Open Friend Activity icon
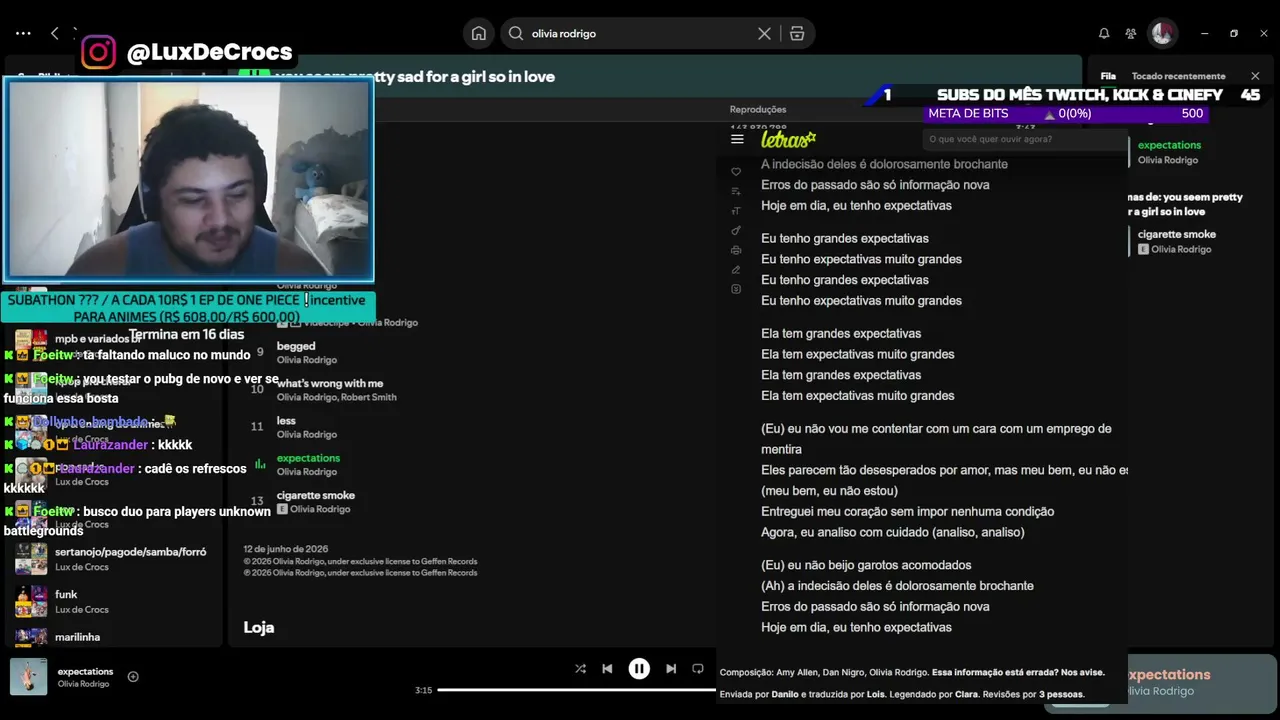The width and height of the screenshot is (1280, 720). [1131, 33]
